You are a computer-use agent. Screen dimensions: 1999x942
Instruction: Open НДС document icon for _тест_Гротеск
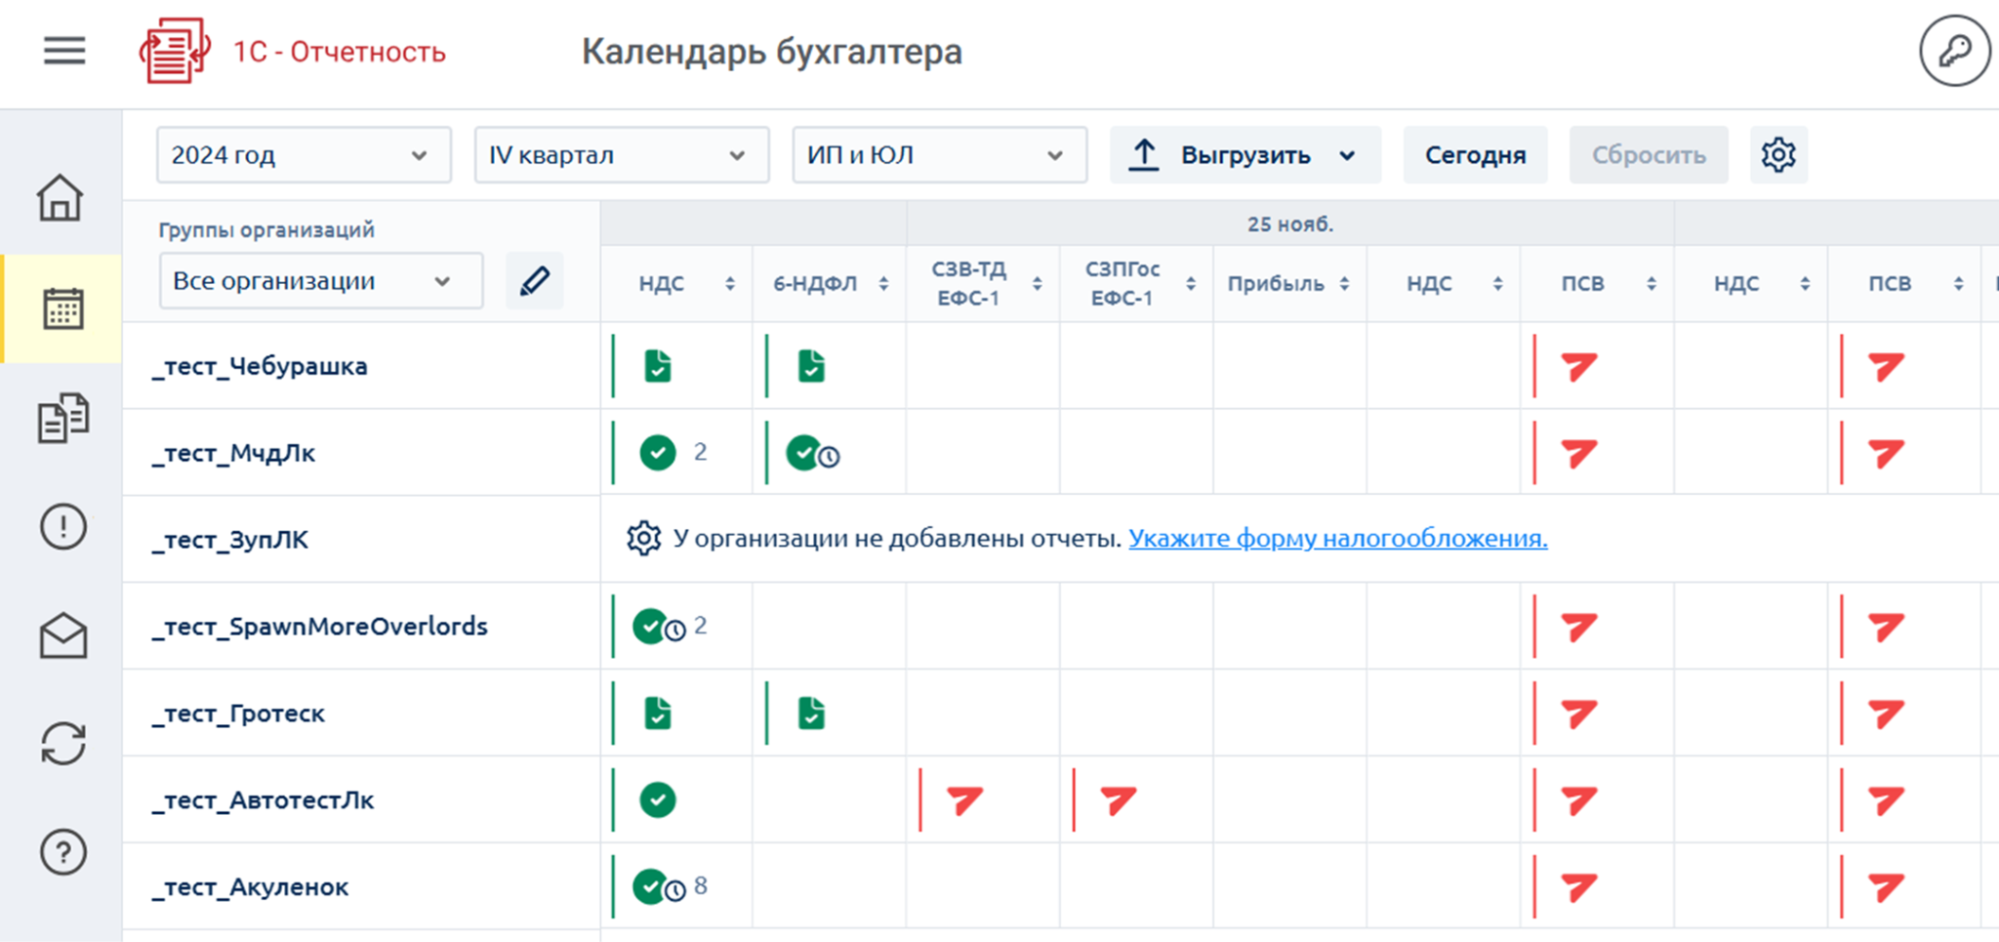tap(657, 714)
